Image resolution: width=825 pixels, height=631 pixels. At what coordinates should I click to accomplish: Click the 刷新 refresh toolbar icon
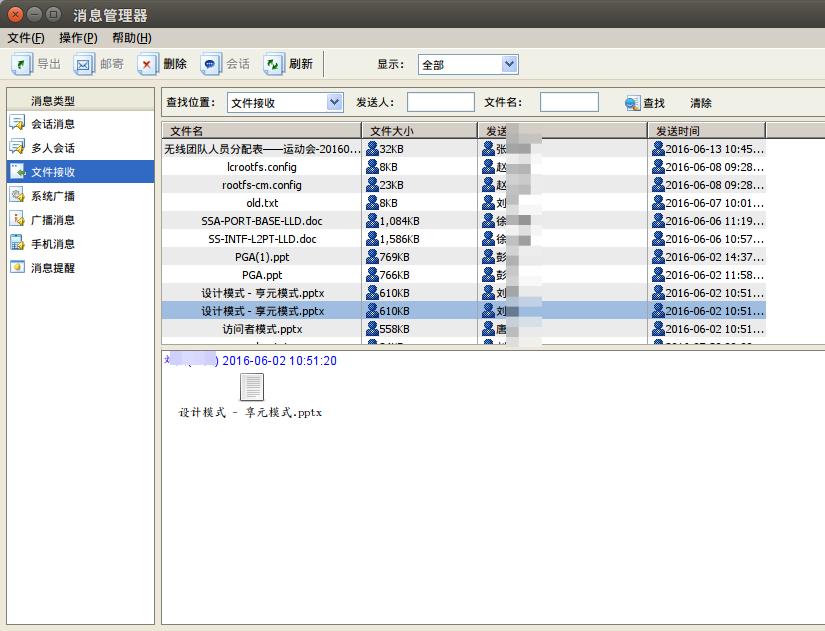click(x=274, y=64)
